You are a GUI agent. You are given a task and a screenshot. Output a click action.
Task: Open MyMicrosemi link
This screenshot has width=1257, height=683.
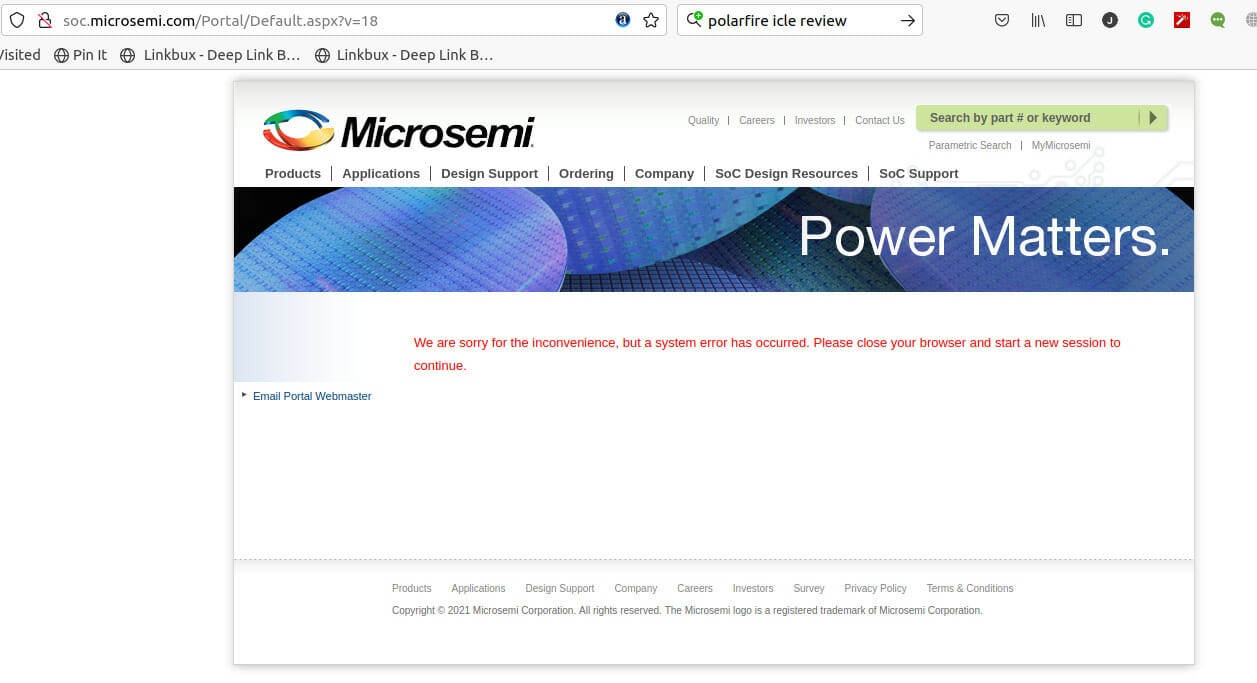click(1061, 145)
